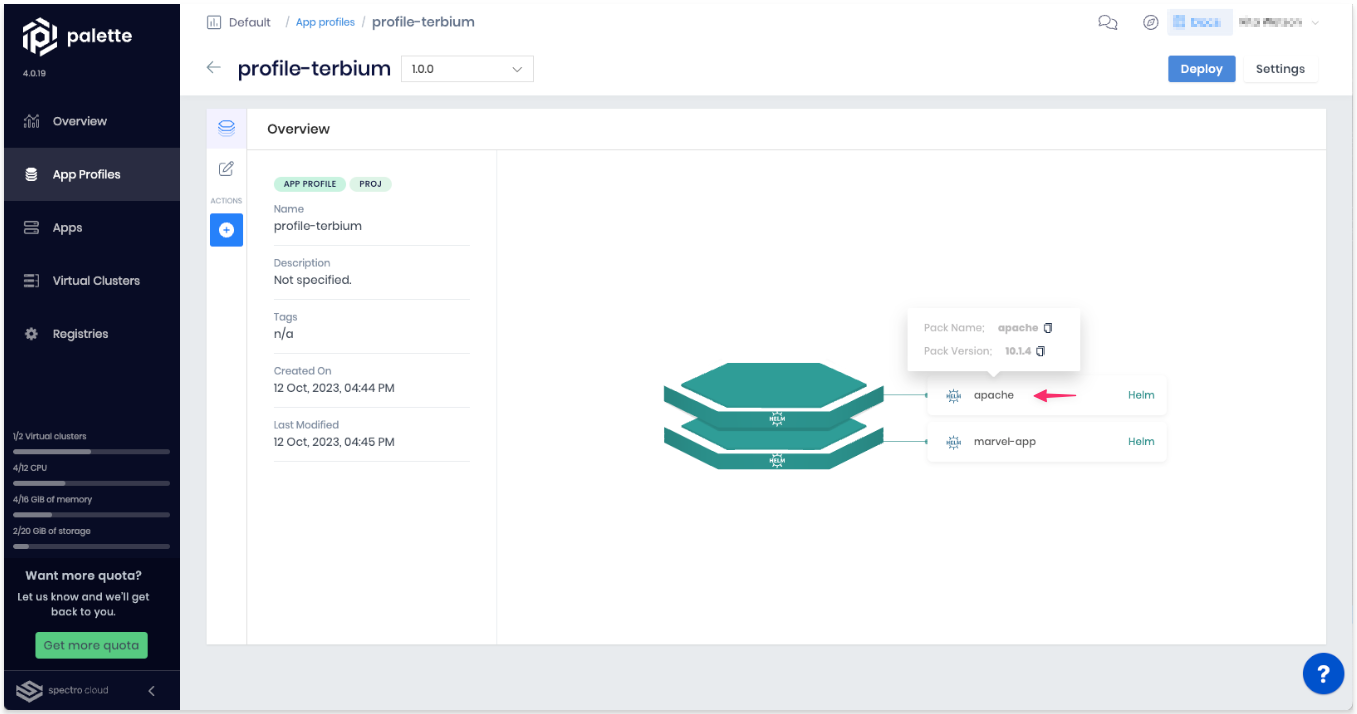Click the Description Not specified text
The height and width of the screenshot is (714, 1357).
[x=312, y=280]
